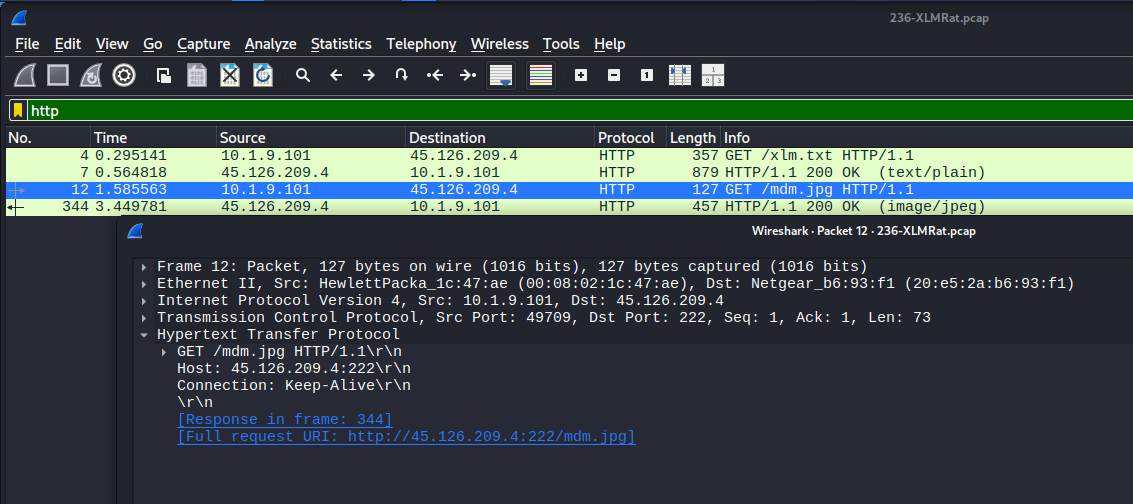Click the display filter bookmark icon

[18, 110]
